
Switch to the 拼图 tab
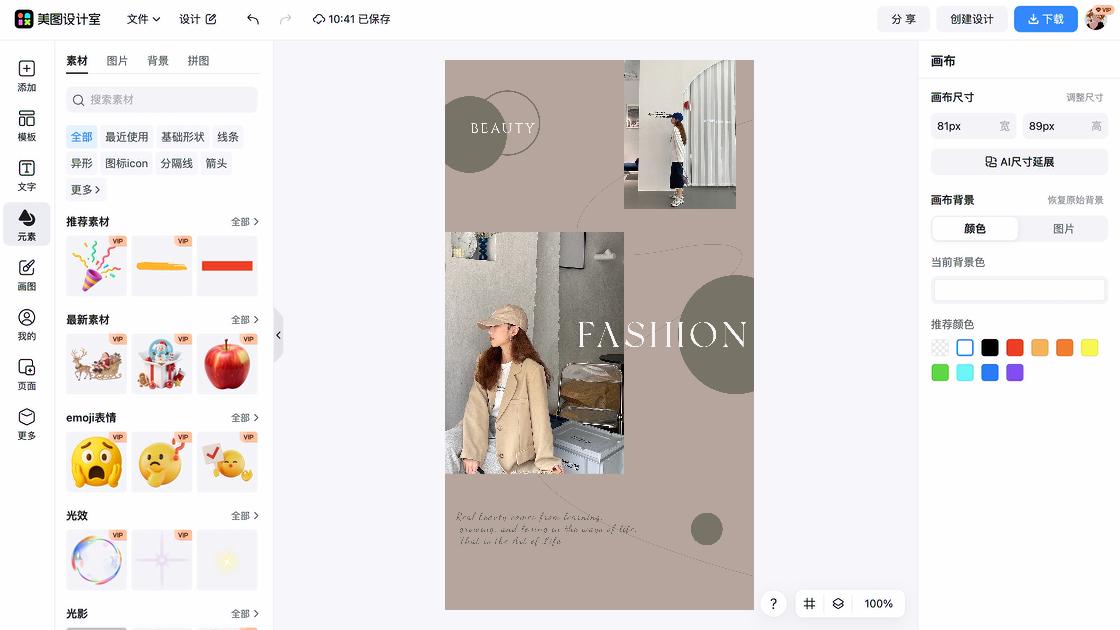(x=198, y=61)
